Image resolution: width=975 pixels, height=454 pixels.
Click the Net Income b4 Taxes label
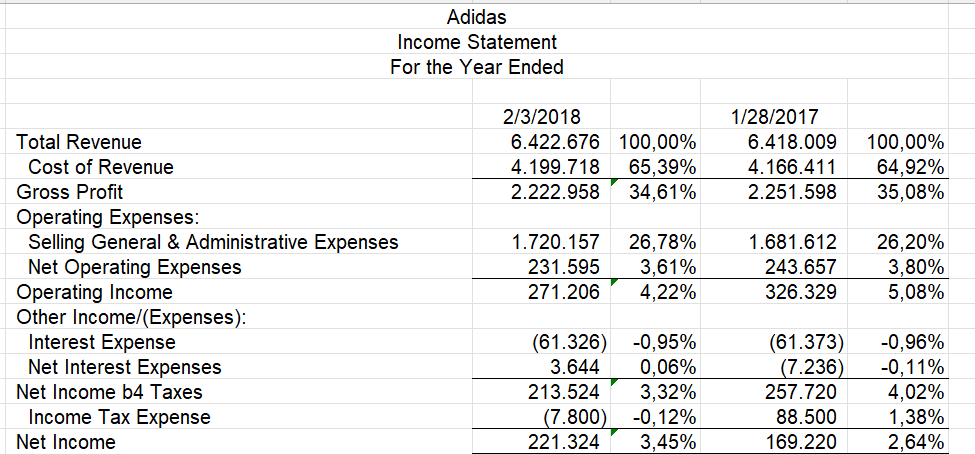(x=109, y=392)
